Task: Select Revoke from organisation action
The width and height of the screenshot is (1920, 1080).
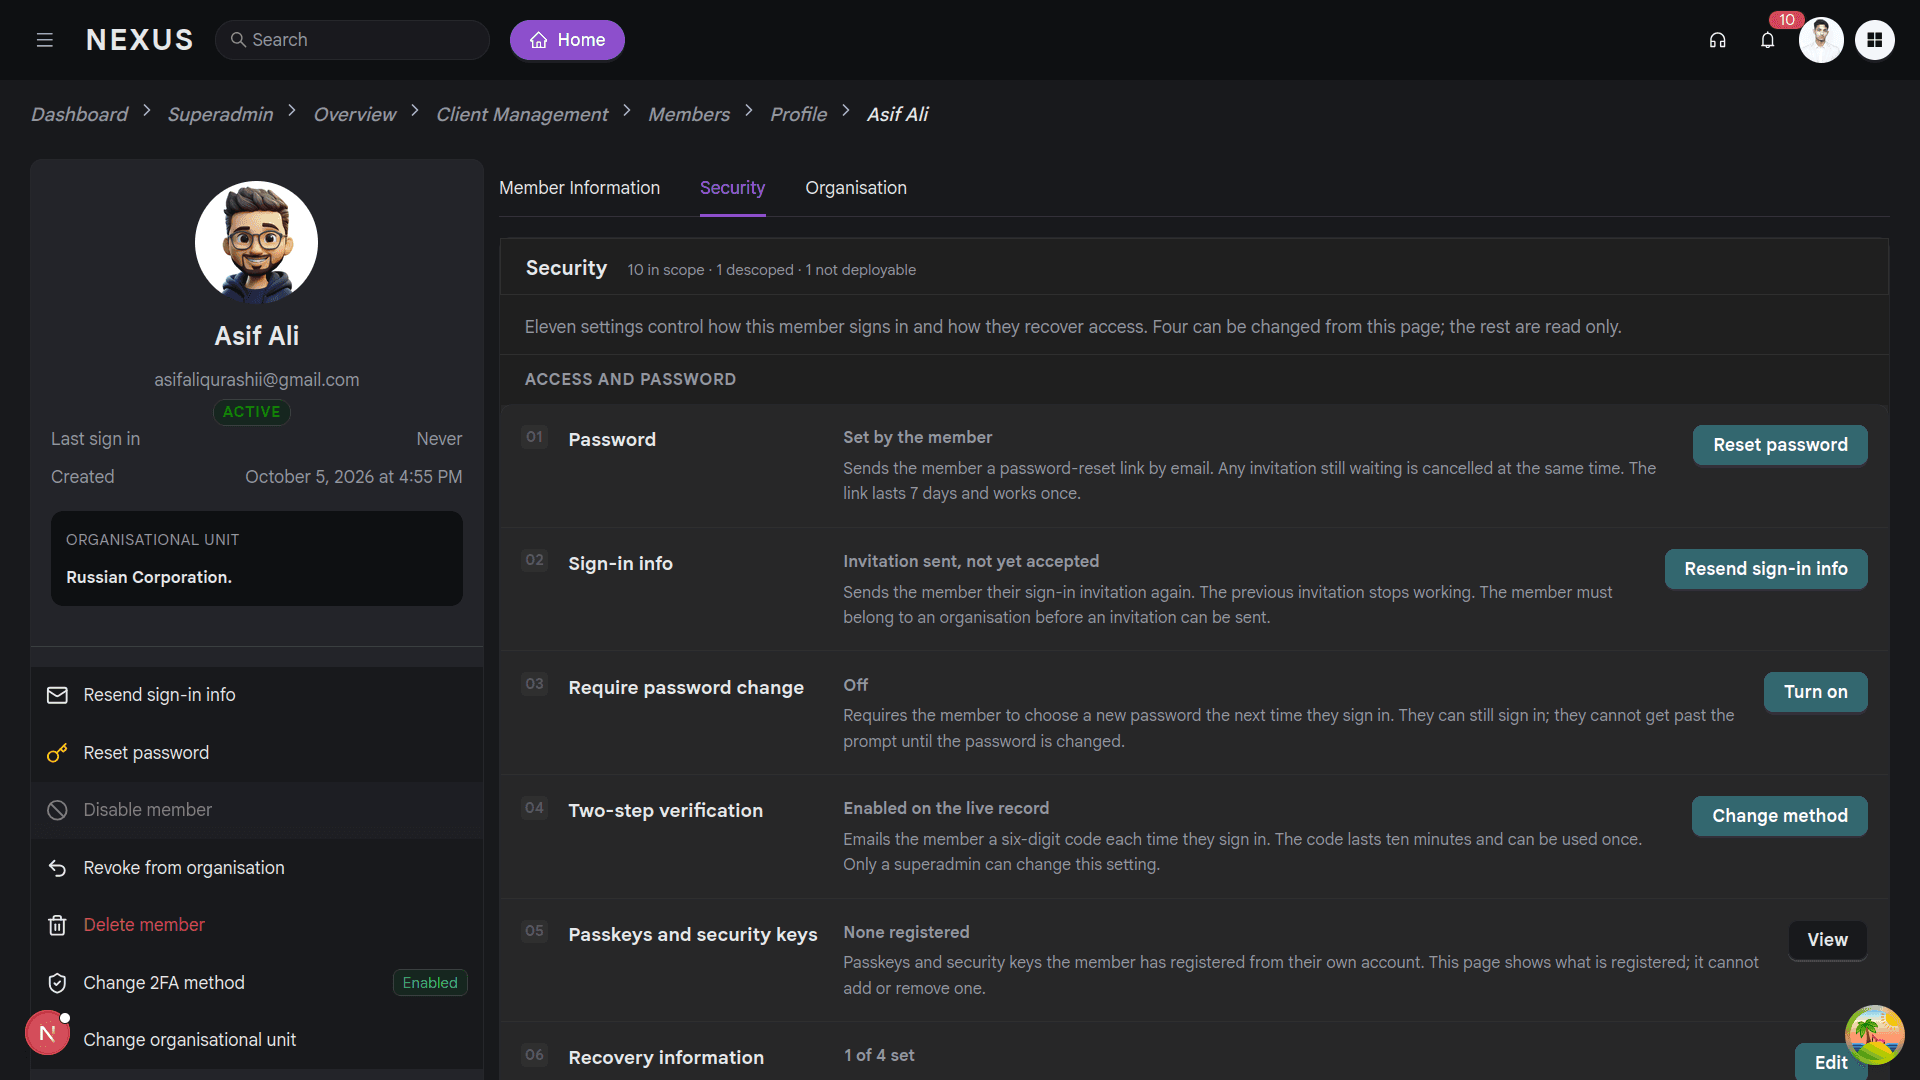Action: coord(257,868)
